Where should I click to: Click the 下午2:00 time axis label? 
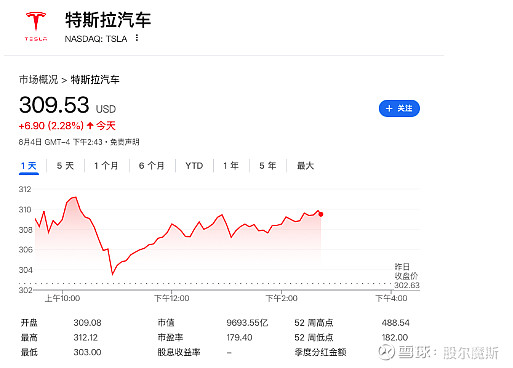(x=281, y=298)
